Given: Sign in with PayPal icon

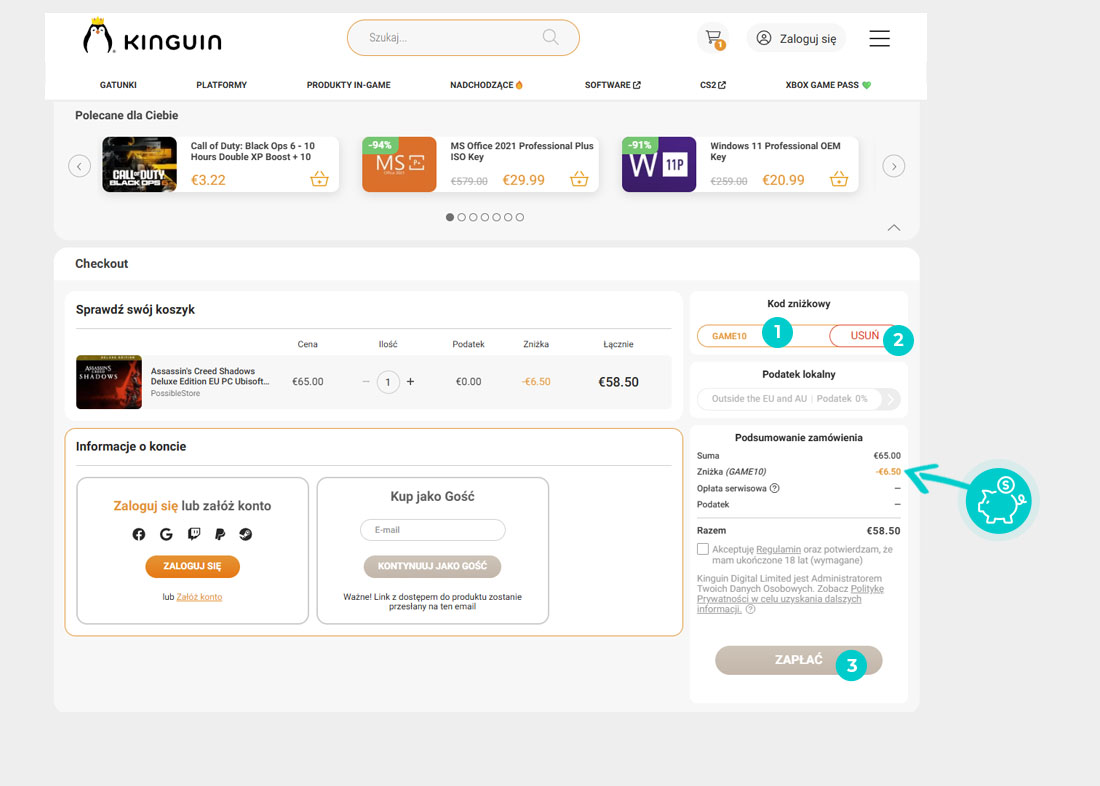Looking at the screenshot, I should [x=220, y=534].
